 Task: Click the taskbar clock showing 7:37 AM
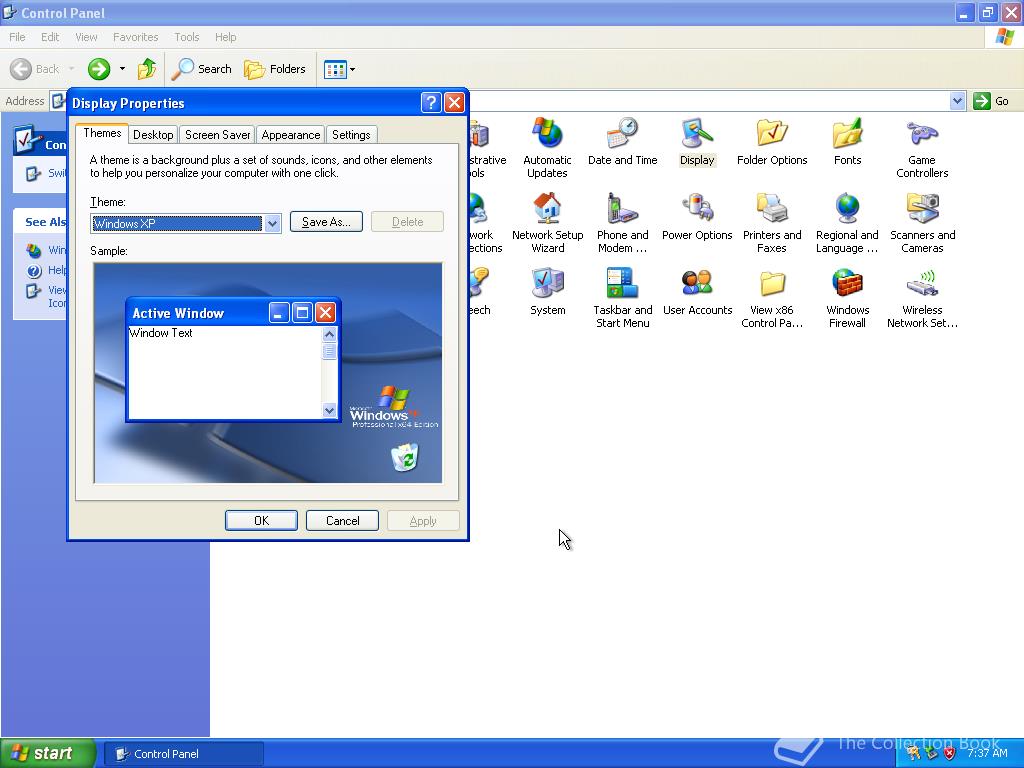[x=987, y=754]
